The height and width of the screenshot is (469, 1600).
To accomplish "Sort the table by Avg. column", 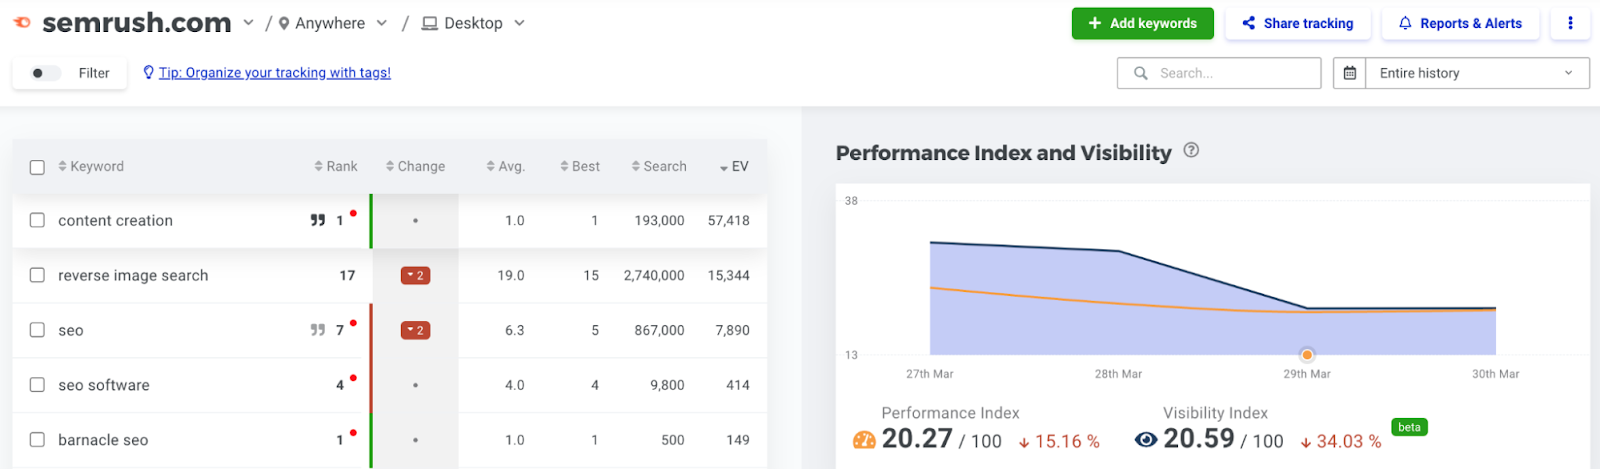I will [x=506, y=166].
